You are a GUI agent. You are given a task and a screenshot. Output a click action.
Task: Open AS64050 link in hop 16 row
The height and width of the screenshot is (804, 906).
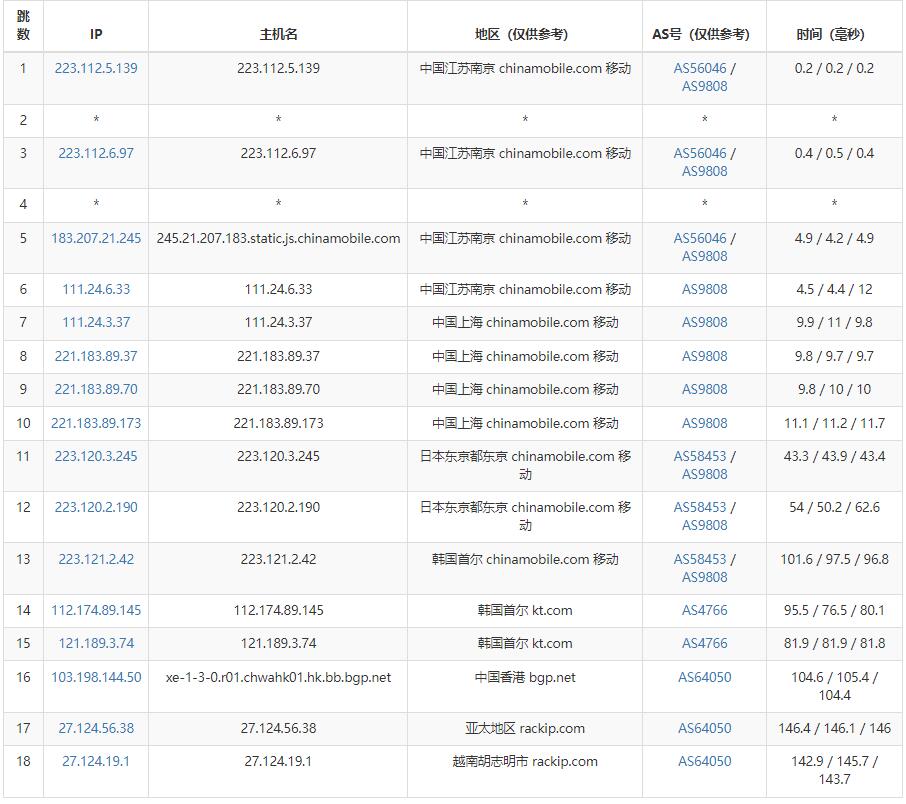pos(704,677)
